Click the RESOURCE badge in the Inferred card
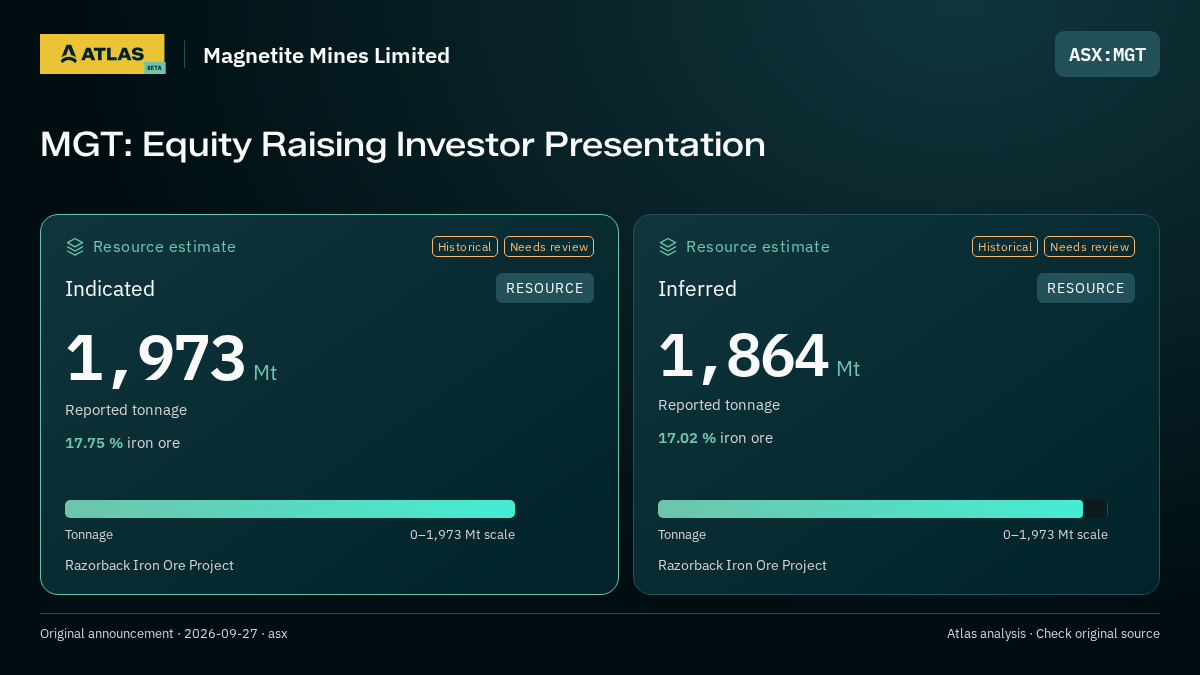1200x675 pixels. pyautogui.click(x=1086, y=288)
